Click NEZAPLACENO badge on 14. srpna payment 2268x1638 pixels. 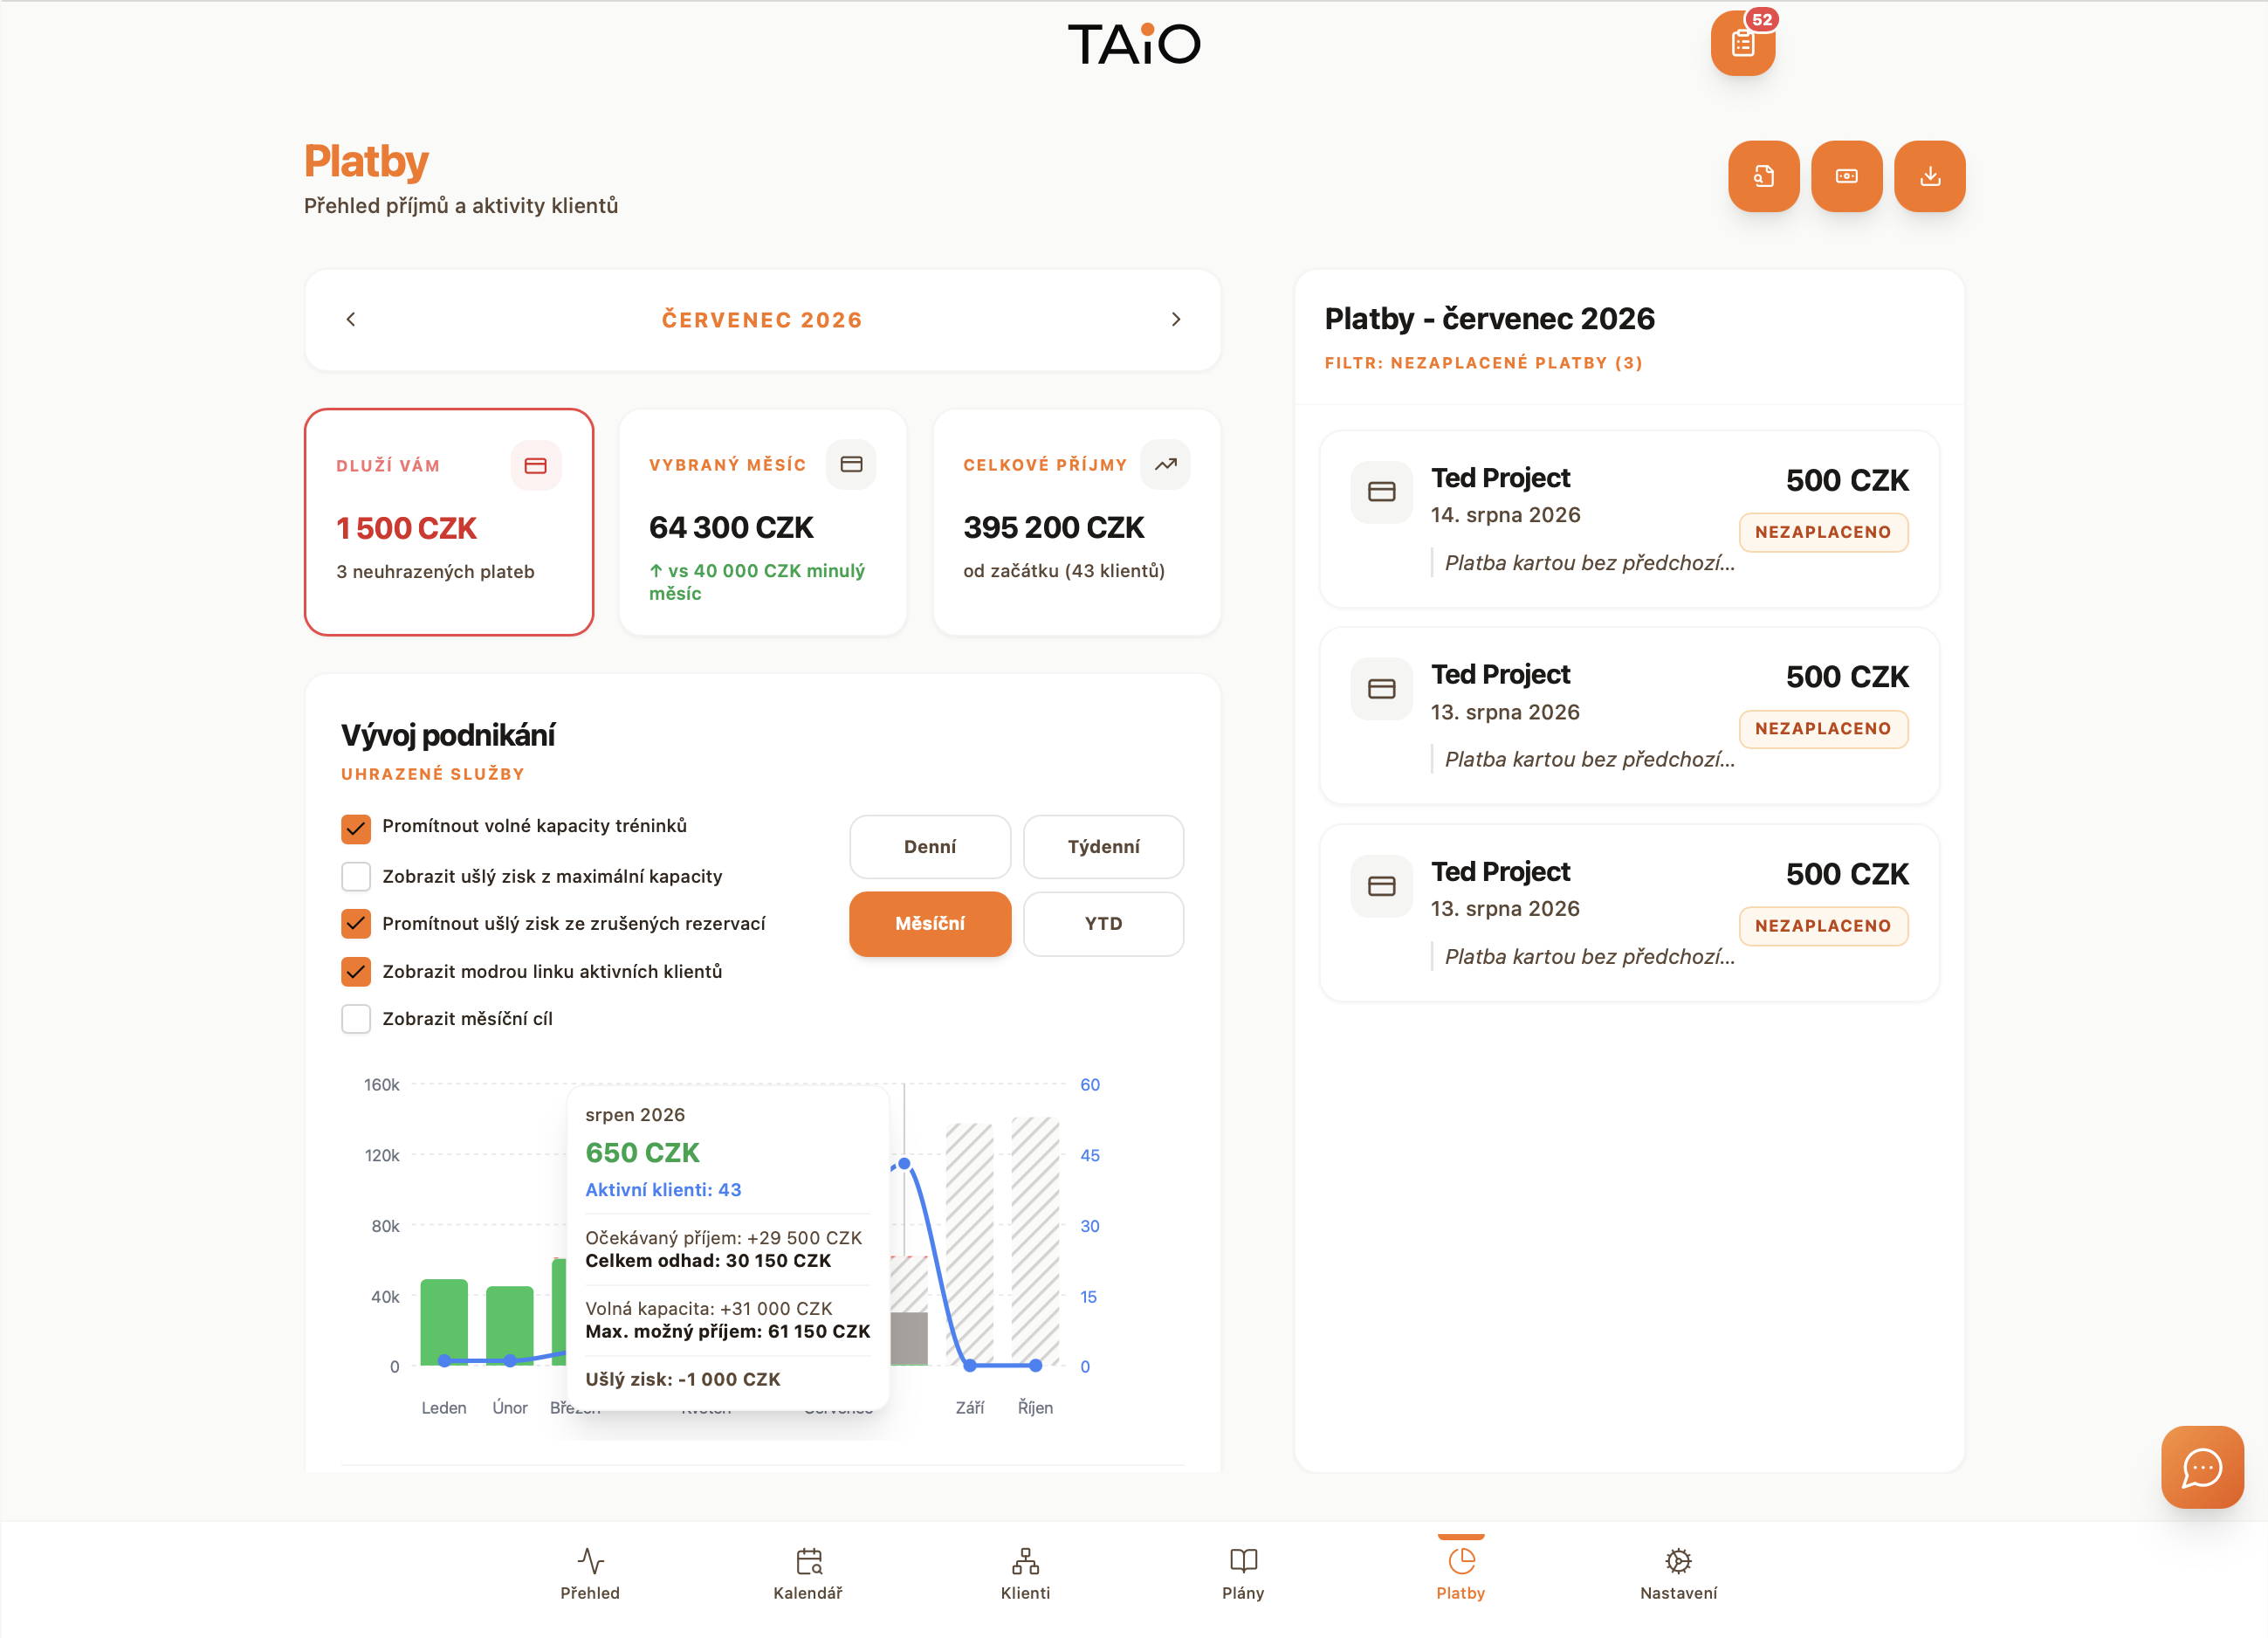click(1823, 532)
